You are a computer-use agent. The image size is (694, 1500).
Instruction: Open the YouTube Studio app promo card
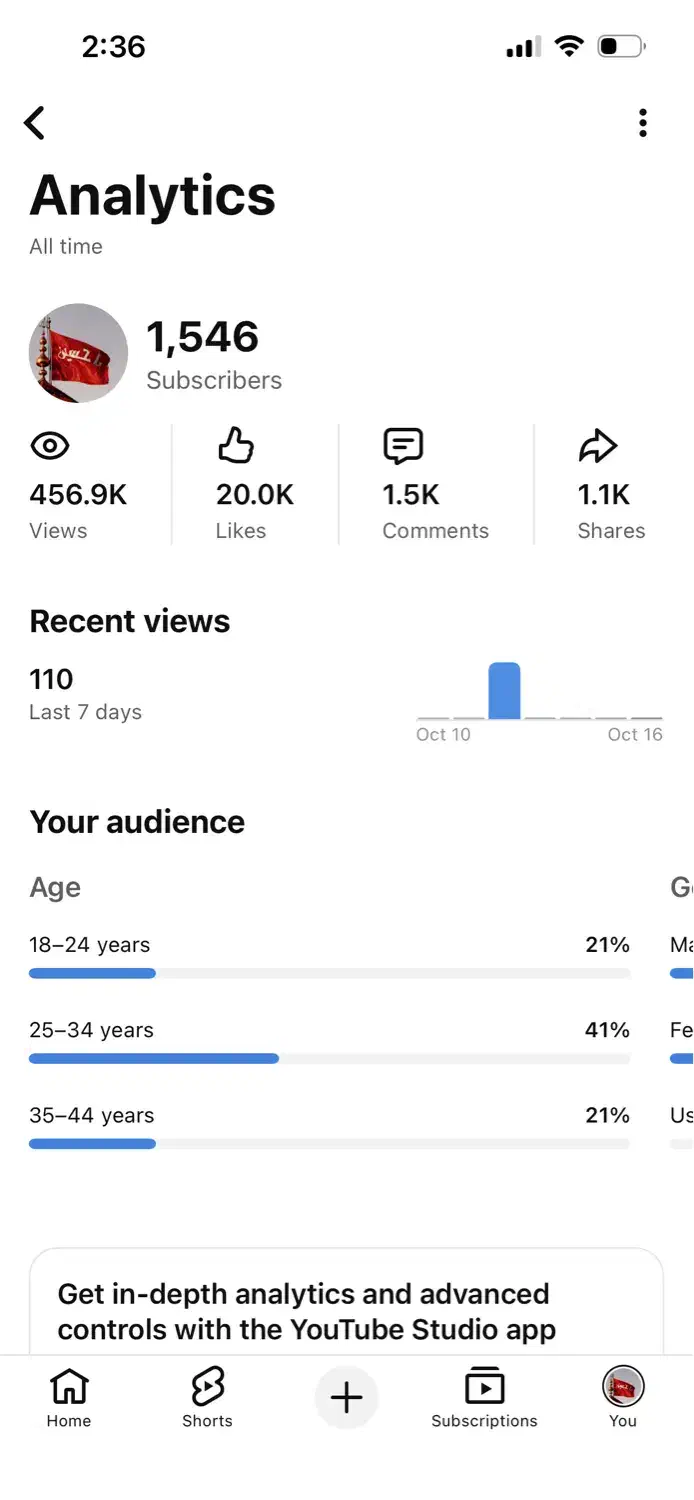[346, 1310]
